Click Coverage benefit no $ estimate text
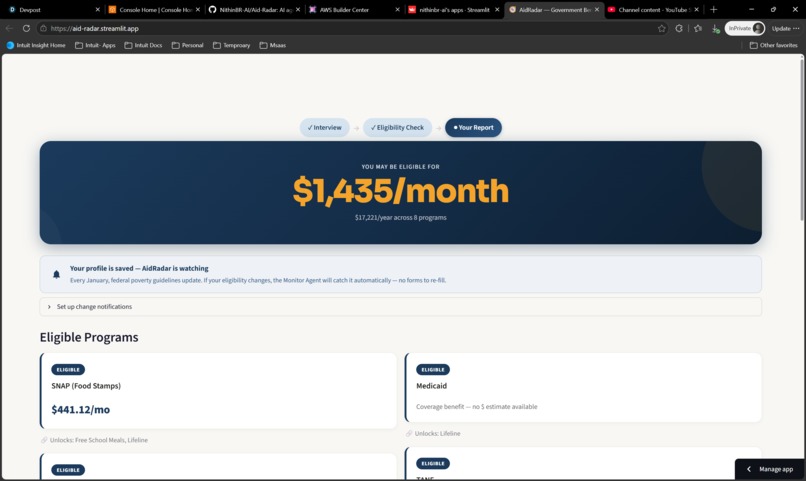 pos(477,406)
